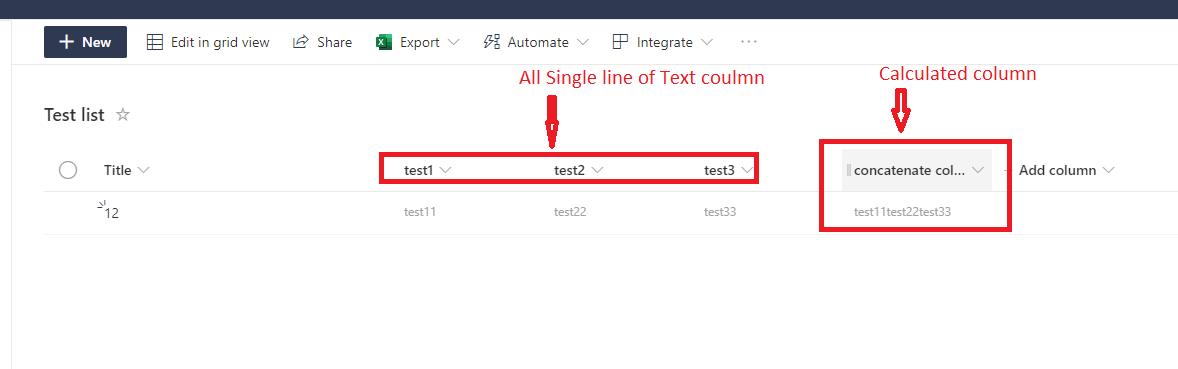Viewport: 1178px width, 369px height.
Task: Open the test3 column header dropdown
Action: pos(728,171)
